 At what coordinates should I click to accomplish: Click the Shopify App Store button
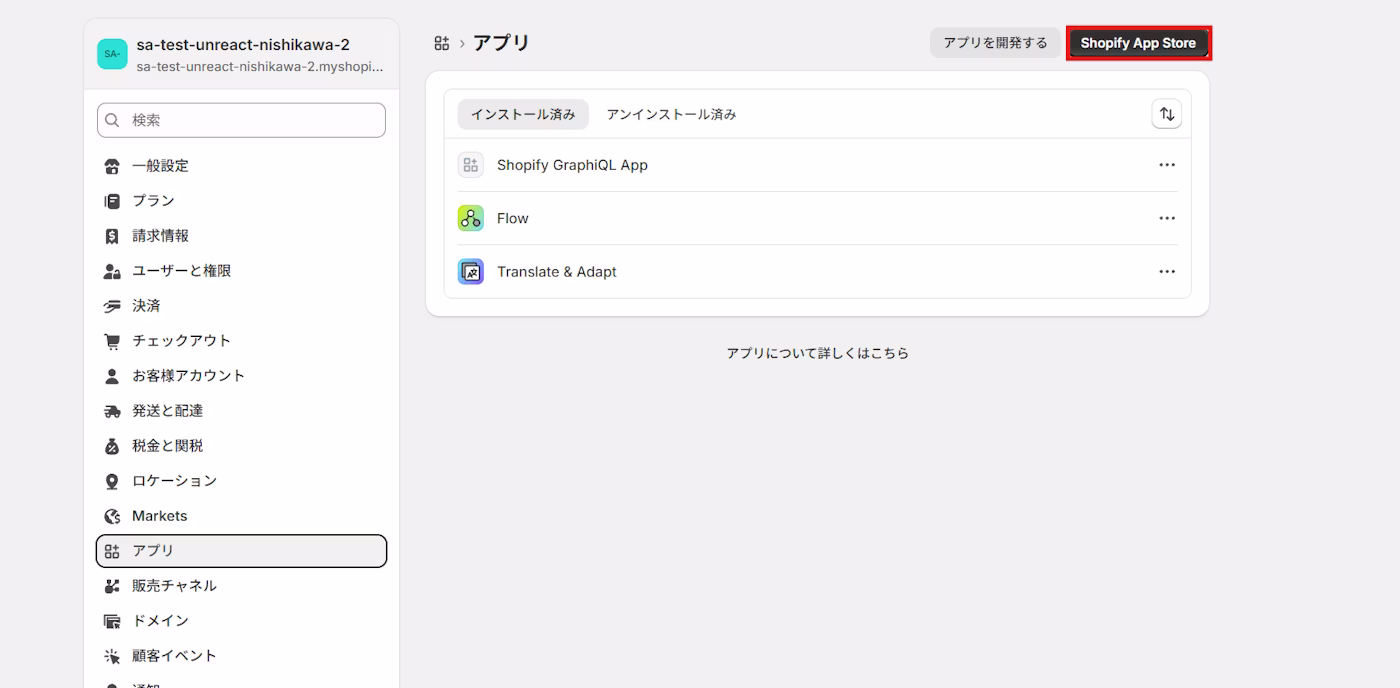pos(1138,42)
